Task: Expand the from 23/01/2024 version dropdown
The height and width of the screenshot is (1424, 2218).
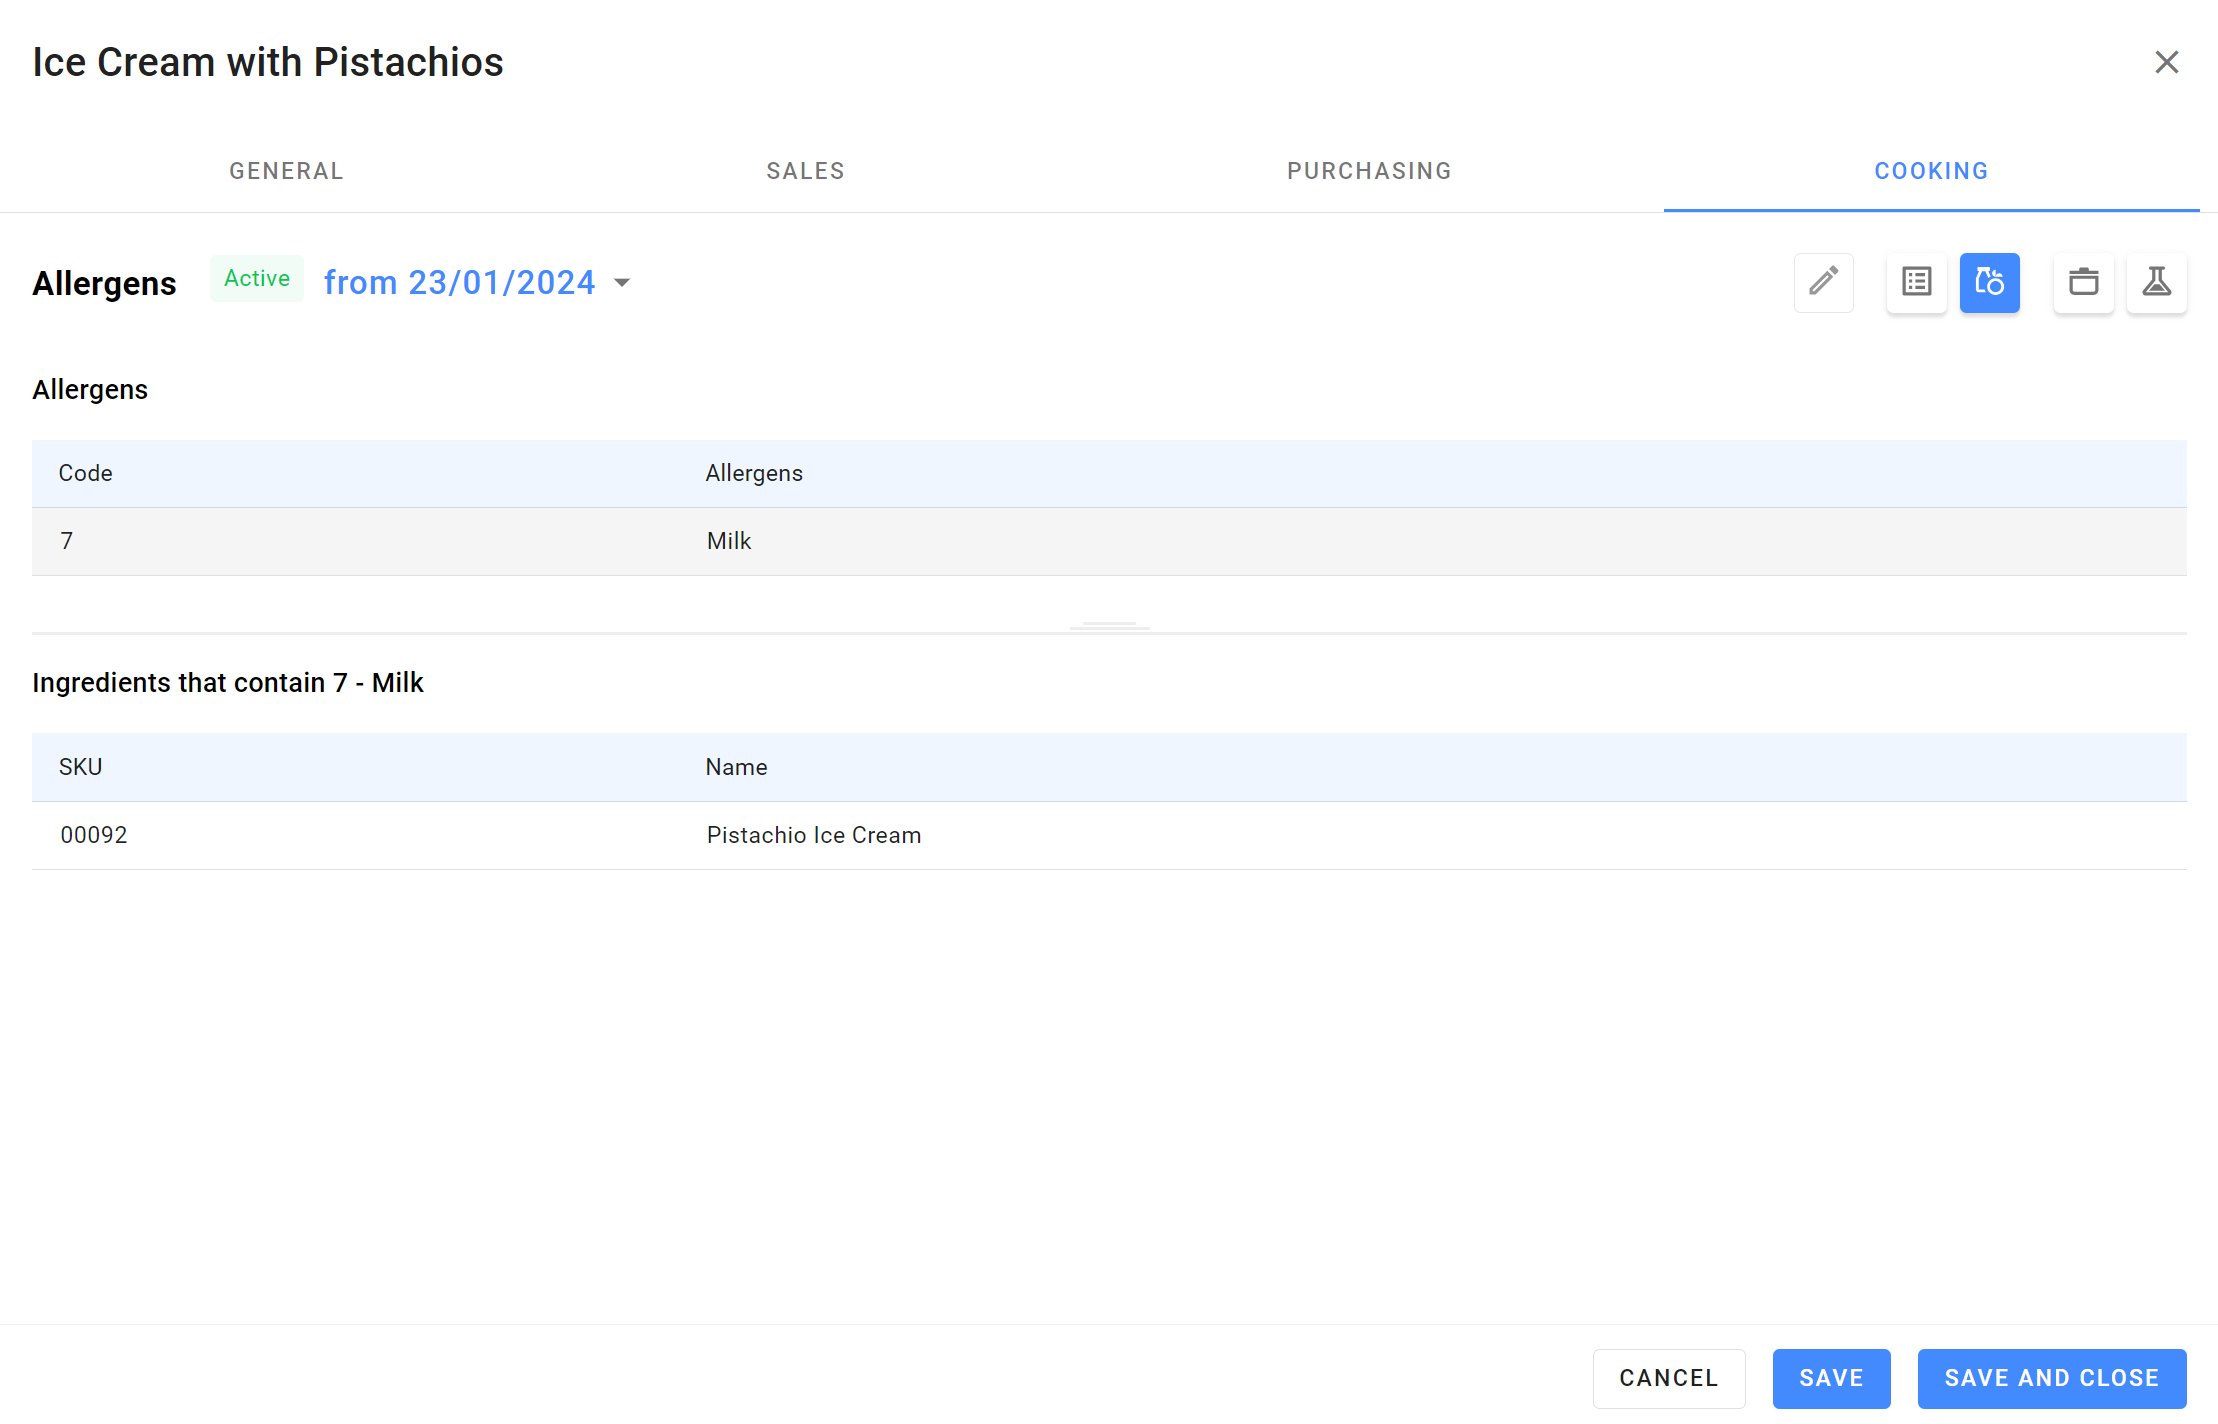Action: [622, 283]
